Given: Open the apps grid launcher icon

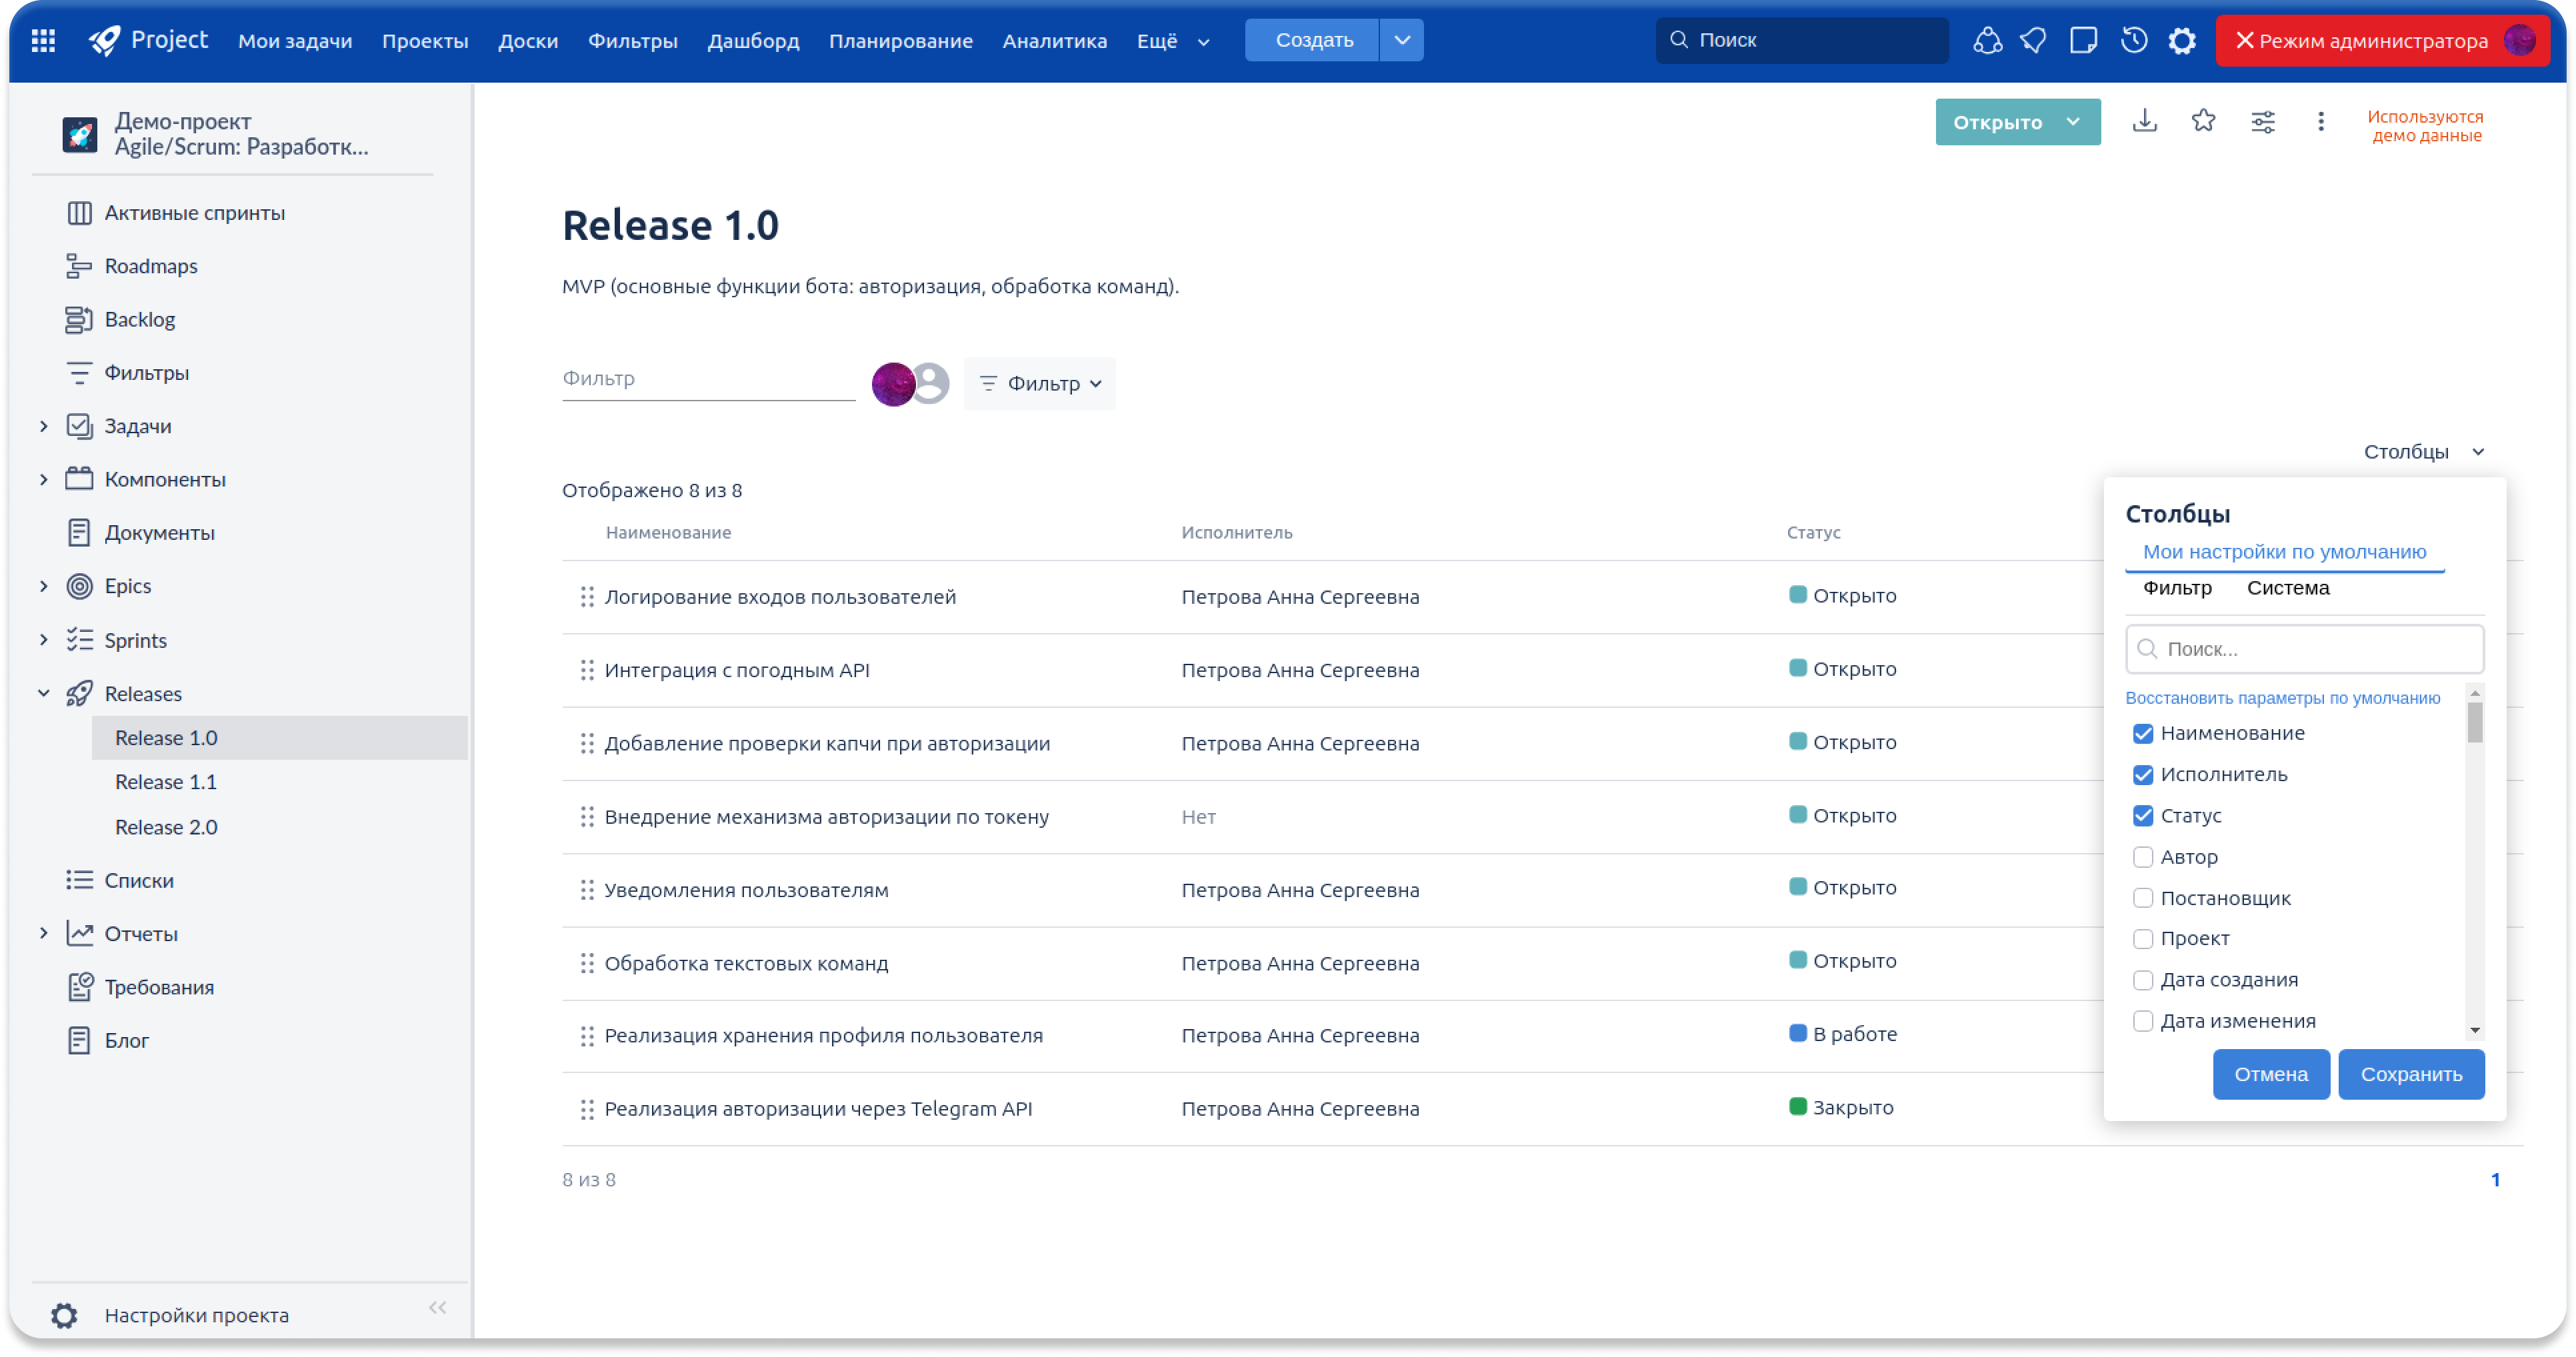Looking at the screenshot, I should coord(43,41).
